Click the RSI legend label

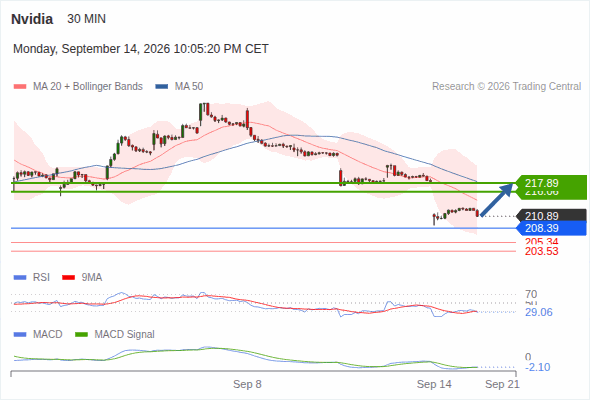[41, 277]
